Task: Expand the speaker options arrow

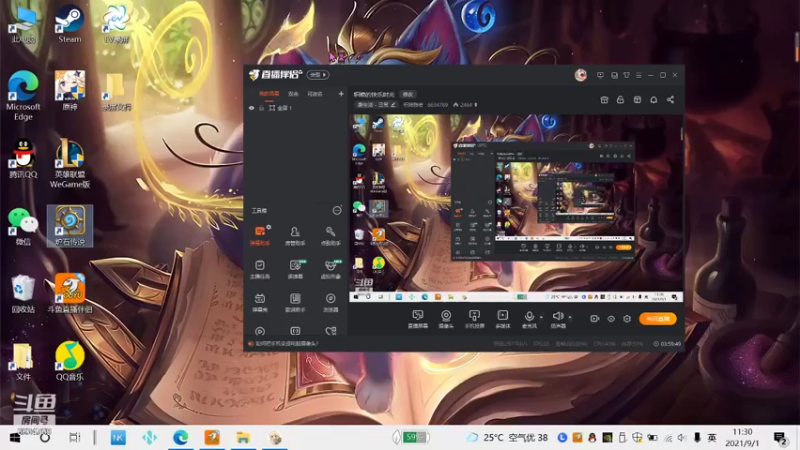Action: (x=570, y=317)
